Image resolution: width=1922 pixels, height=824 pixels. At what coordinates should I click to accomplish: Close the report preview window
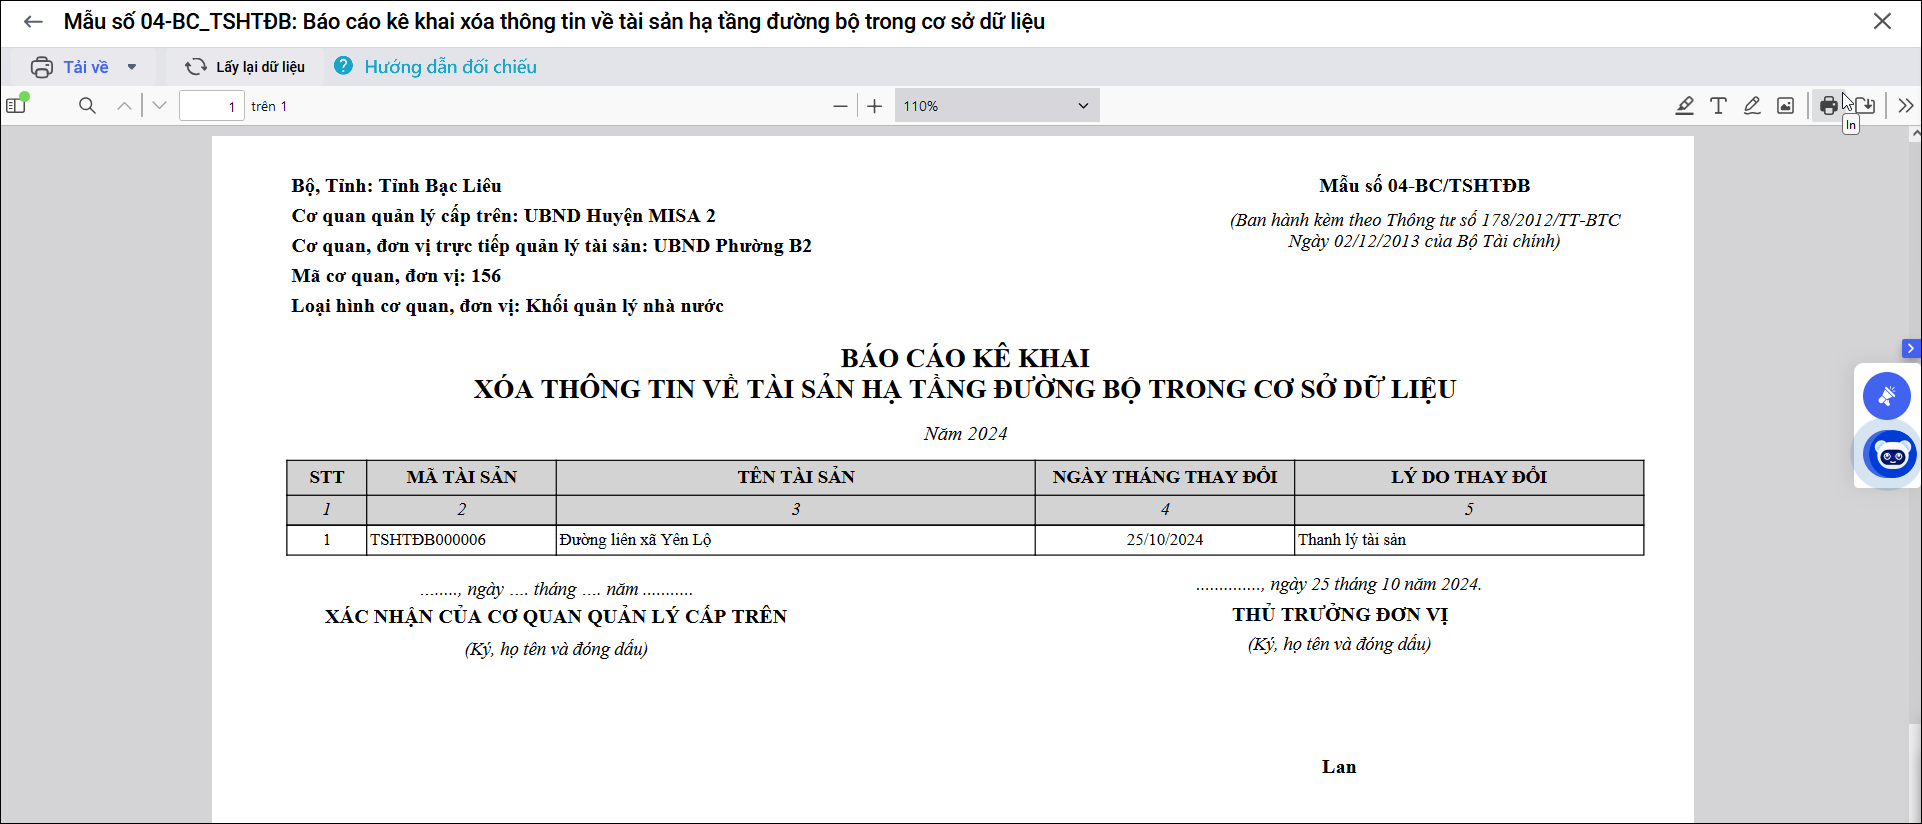coord(1882,21)
